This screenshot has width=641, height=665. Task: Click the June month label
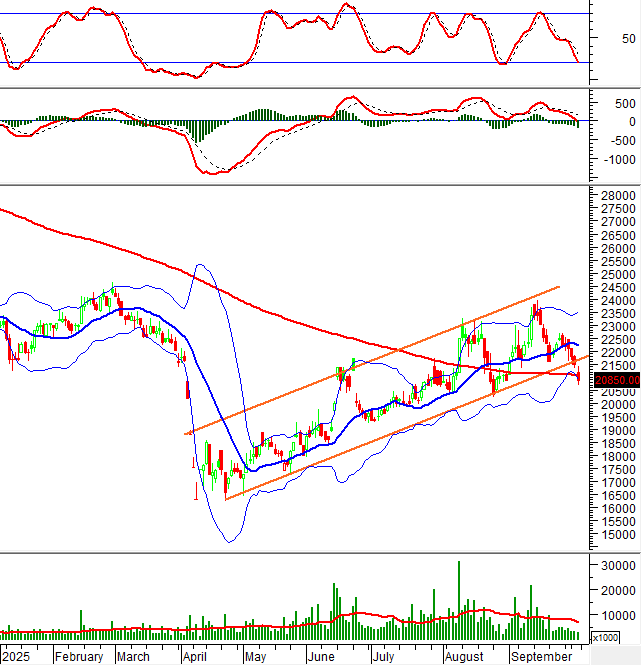tap(320, 657)
